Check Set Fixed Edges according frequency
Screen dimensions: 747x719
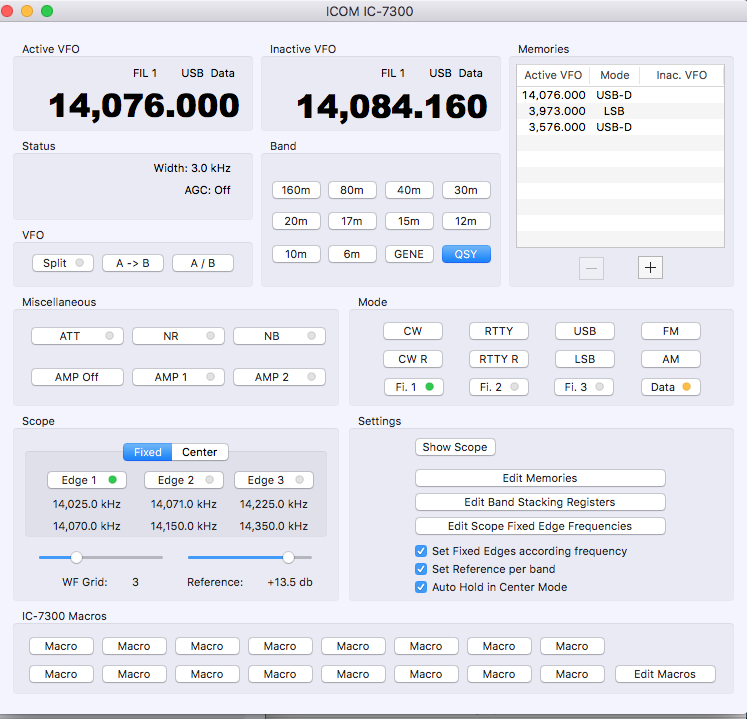[x=421, y=551]
